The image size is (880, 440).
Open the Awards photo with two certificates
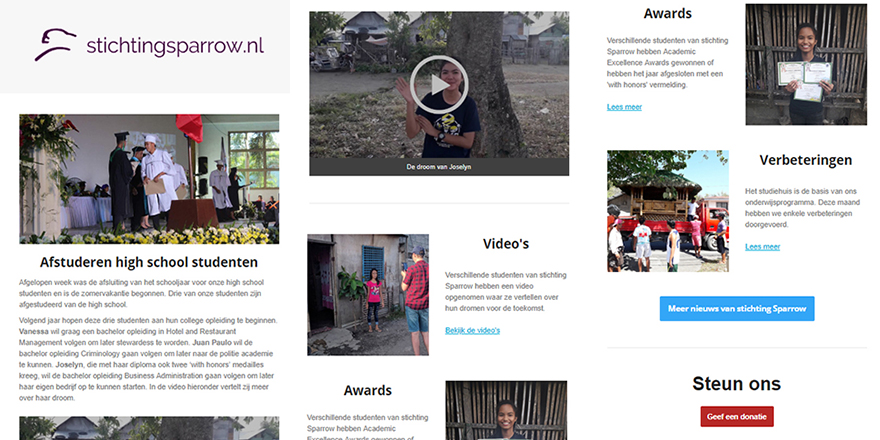[x=805, y=64]
